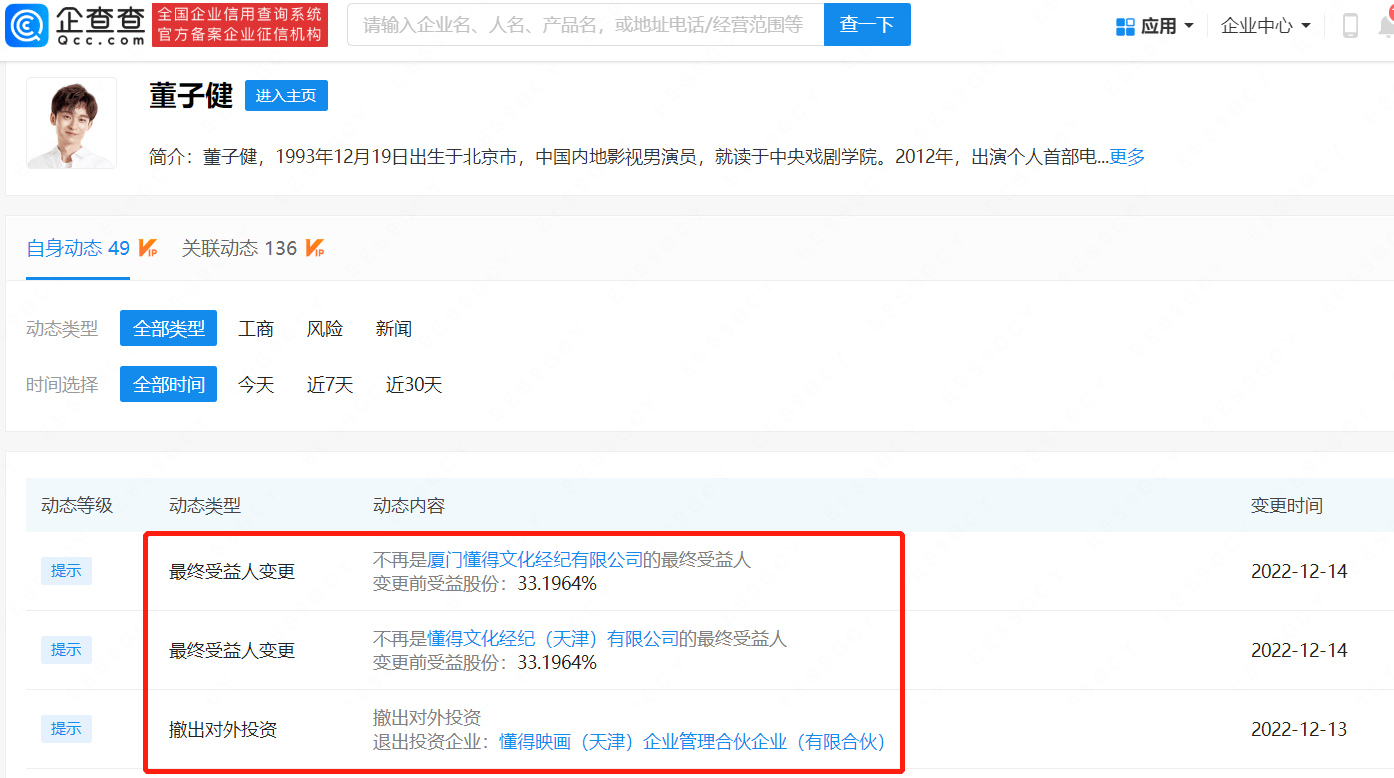Click the 动态等级 column header
Image resolution: width=1394 pixels, height=778 pixels.
[x=77, y=505]
